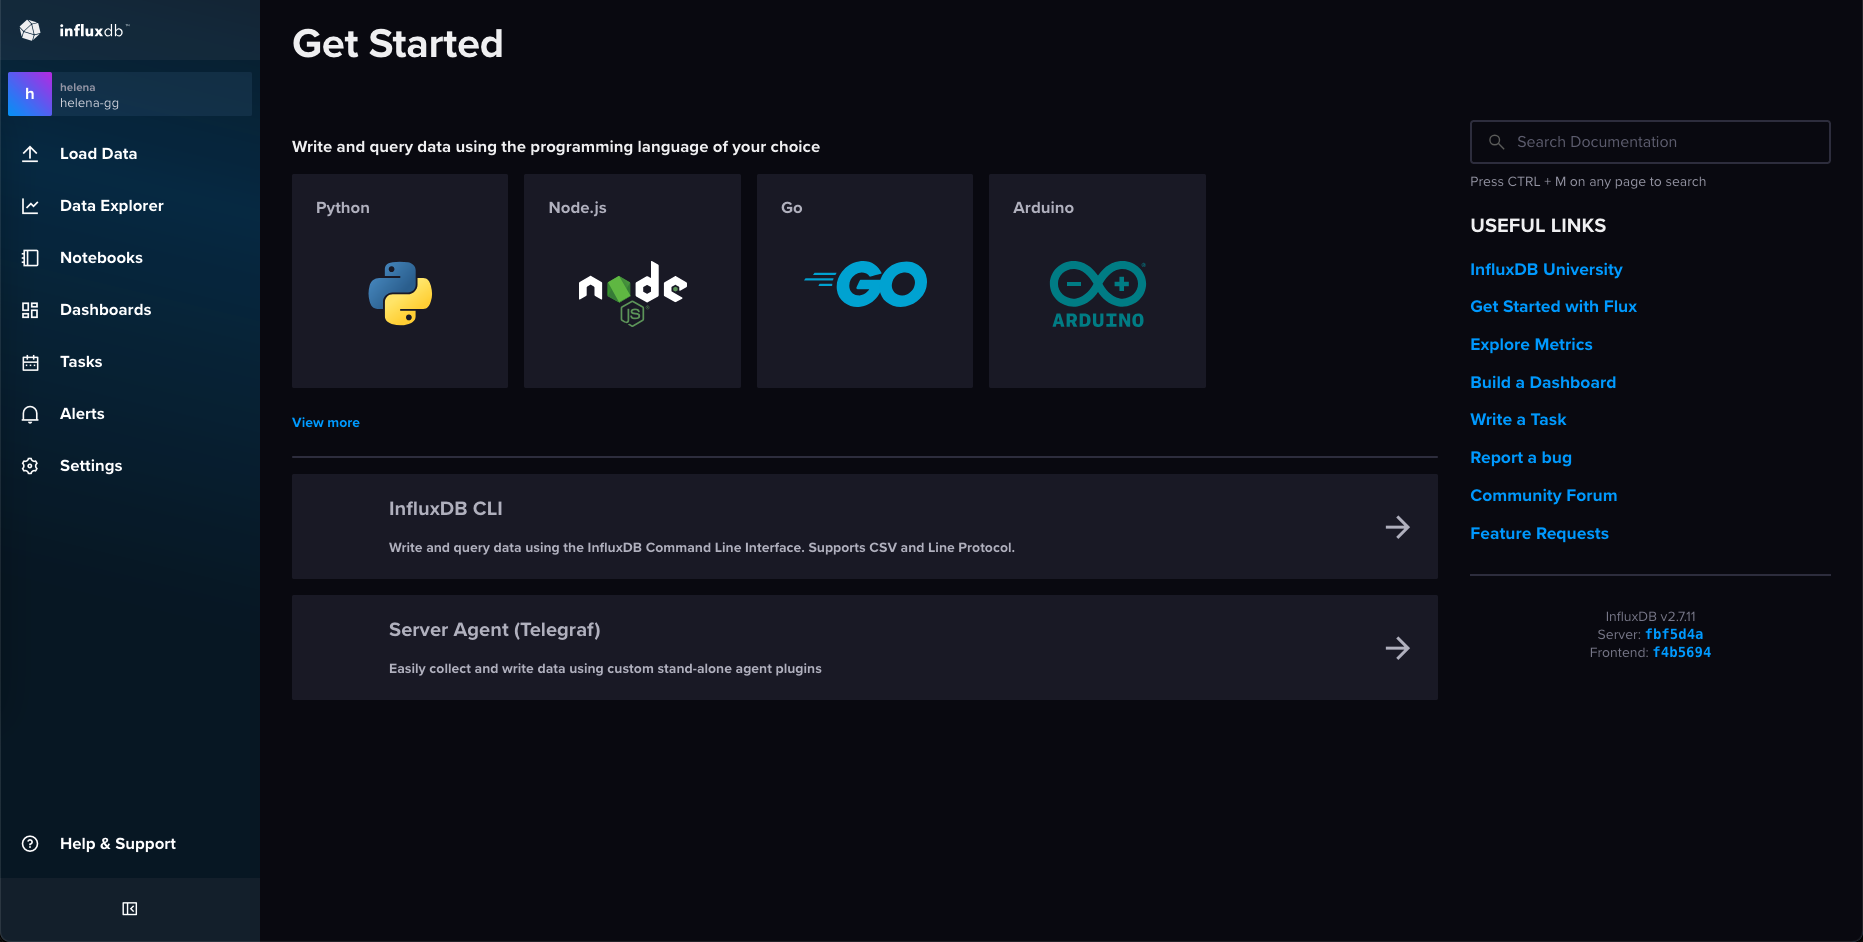Open Data Explorer graph icon

point(30,206)
